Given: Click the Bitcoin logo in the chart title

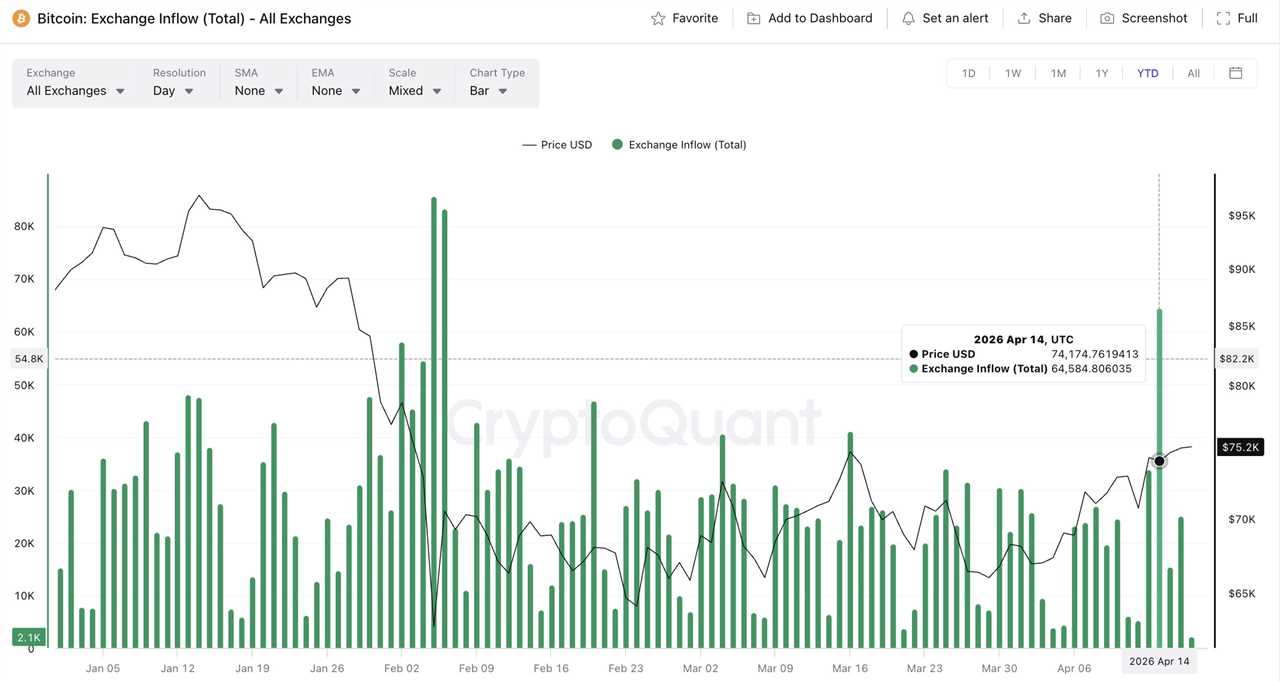Looking at the screenshot, I should (20, 18).
